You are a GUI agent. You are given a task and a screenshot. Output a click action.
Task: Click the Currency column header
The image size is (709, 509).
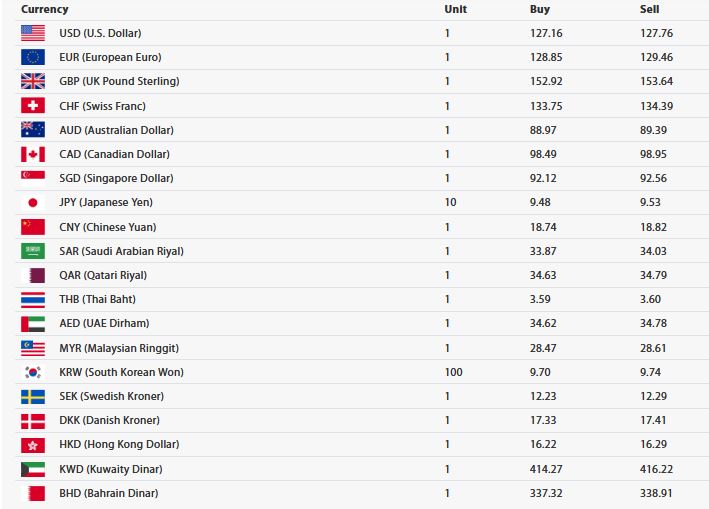[x=45, y=9]
